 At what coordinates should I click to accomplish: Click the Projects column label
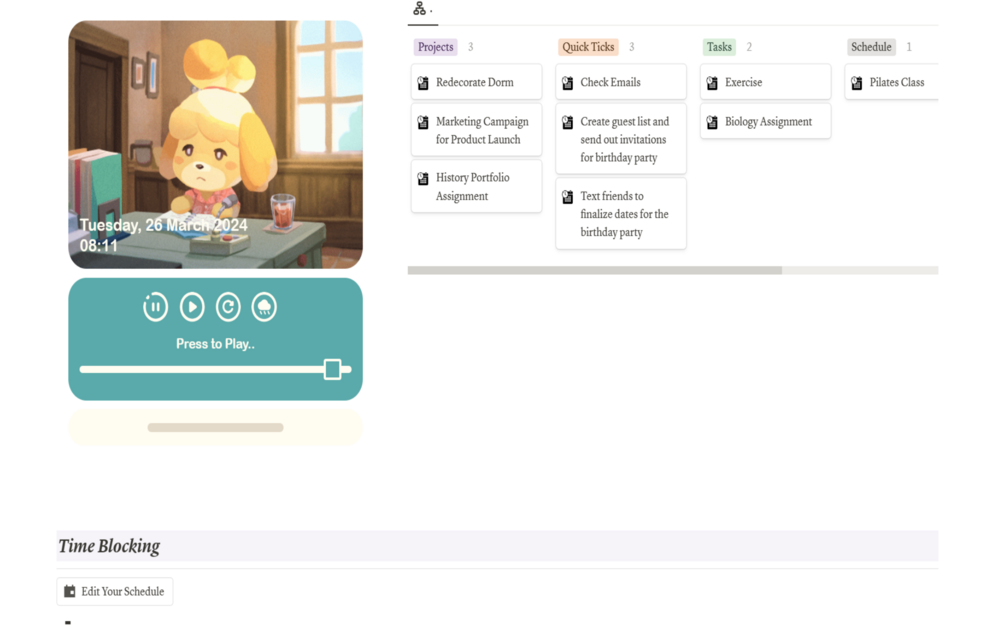(436, 47)
